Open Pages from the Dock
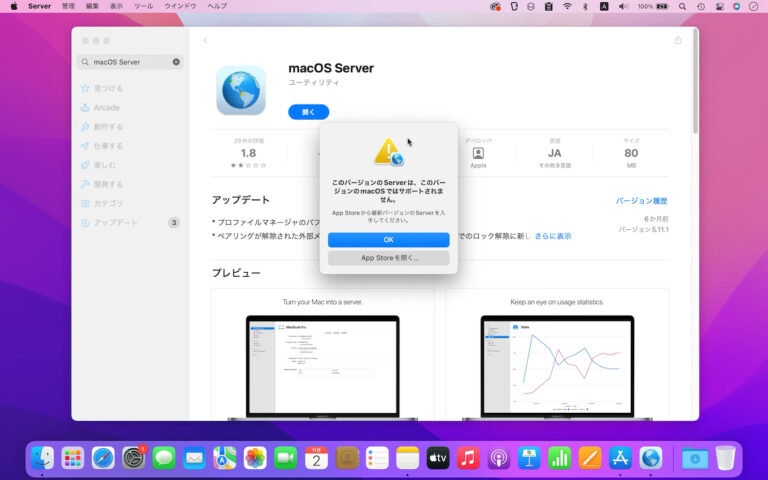 click(590, 458)
